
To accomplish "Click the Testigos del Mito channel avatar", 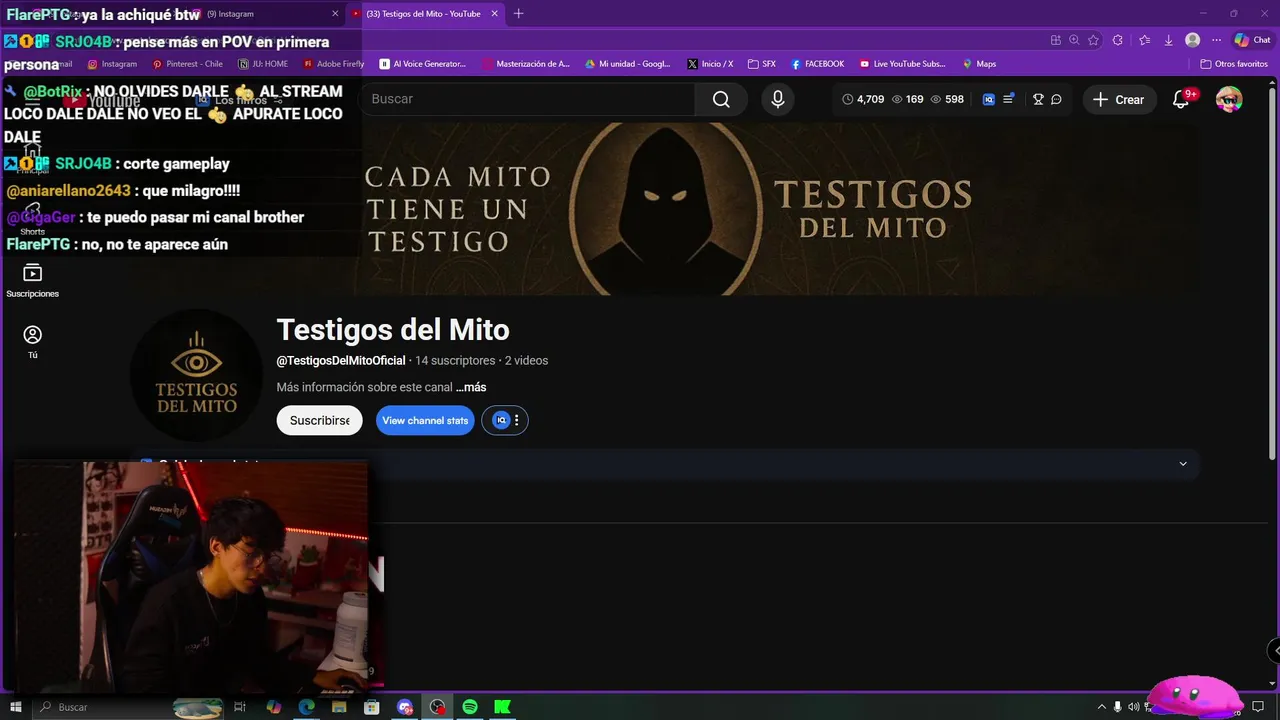I will [x=196, y=376].
